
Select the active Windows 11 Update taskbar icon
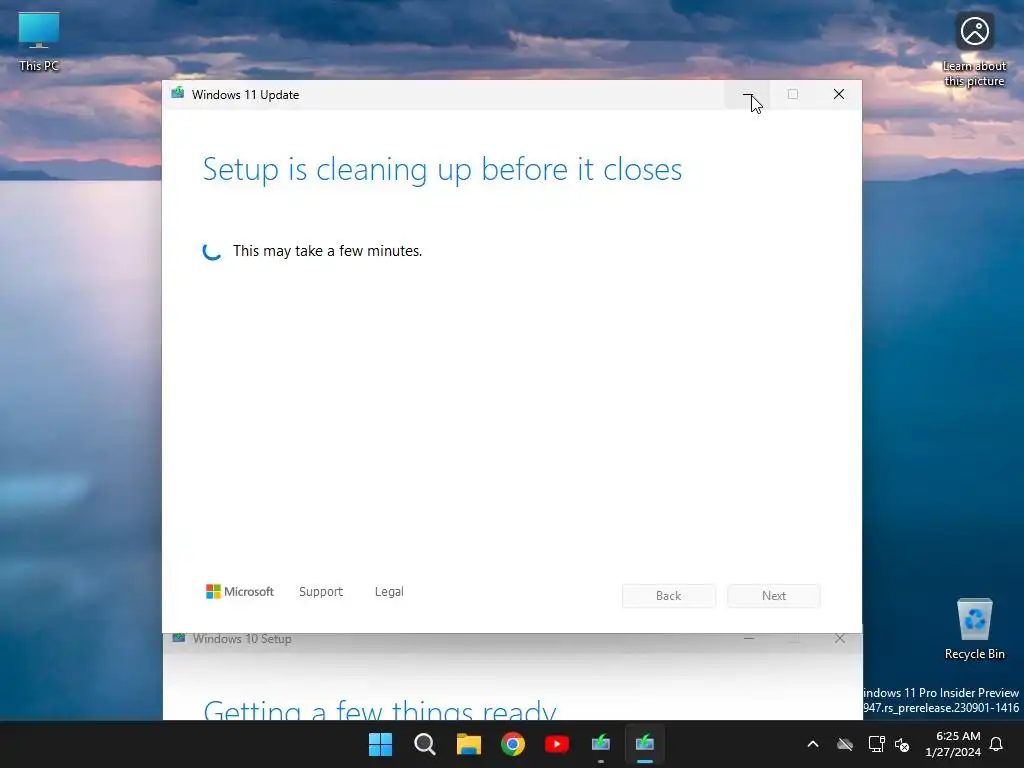(x=645, y=744)
